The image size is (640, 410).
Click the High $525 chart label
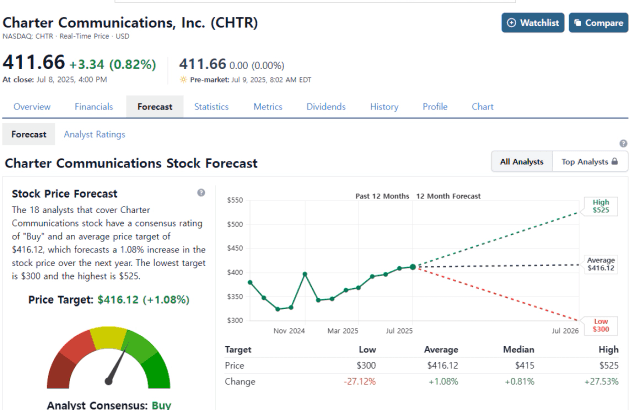600,206
